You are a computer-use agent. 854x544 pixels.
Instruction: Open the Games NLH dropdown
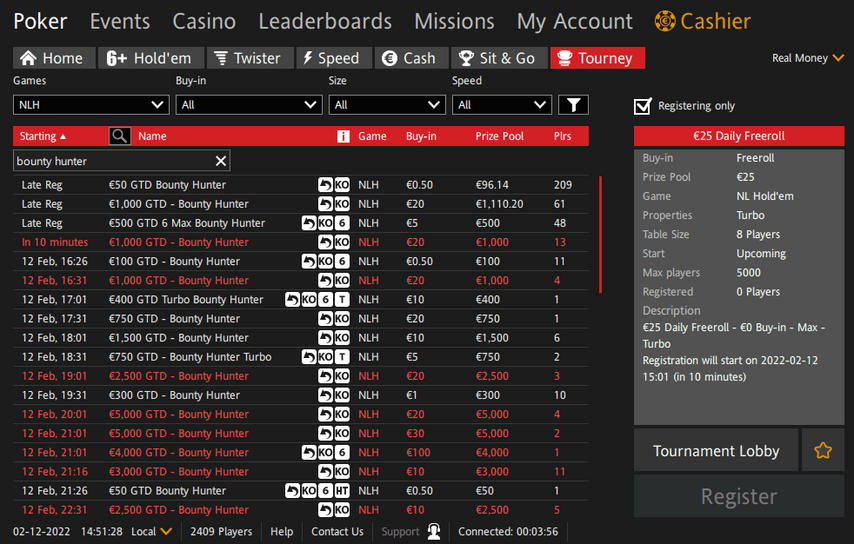tap(91, 105)
